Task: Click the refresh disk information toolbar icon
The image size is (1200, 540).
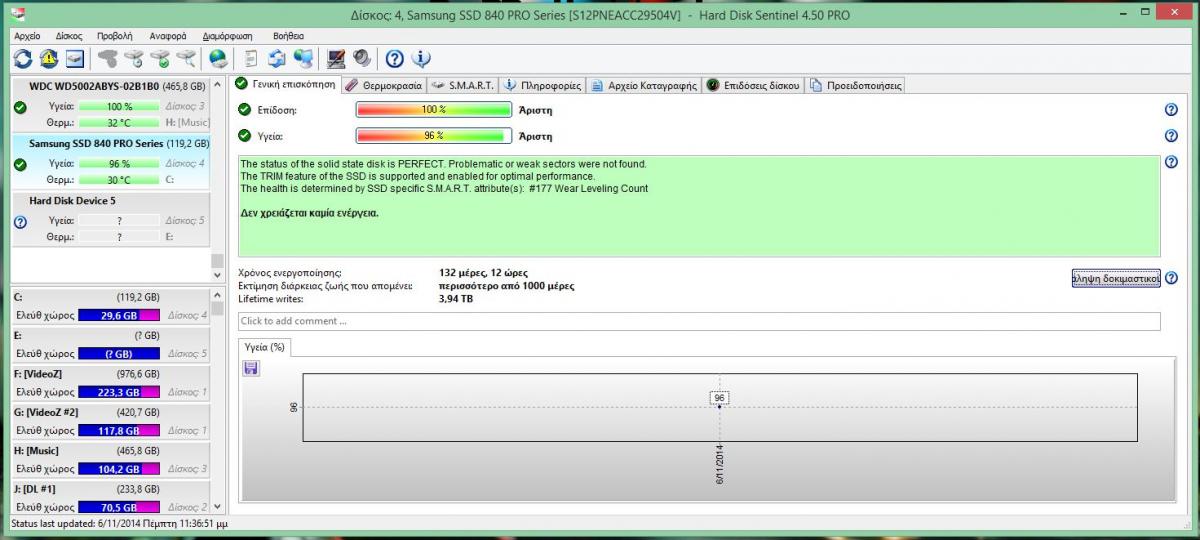Action: 23,58
